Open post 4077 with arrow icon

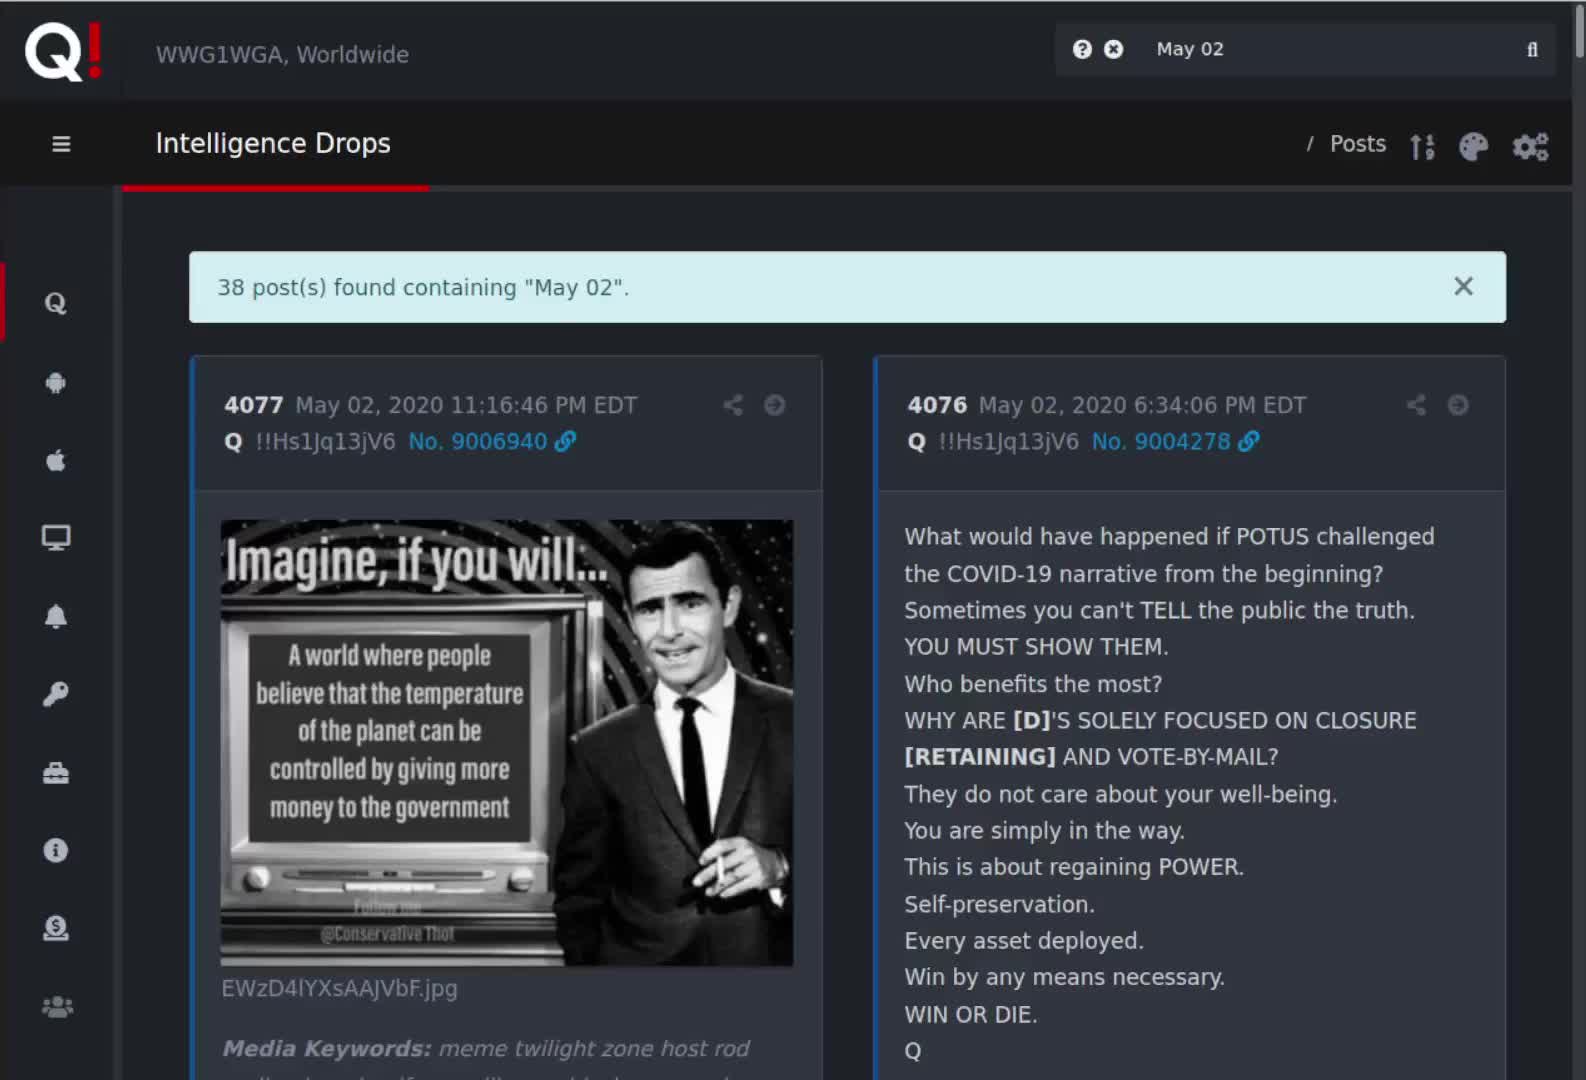pyautogui.click(x=775, y=405)
